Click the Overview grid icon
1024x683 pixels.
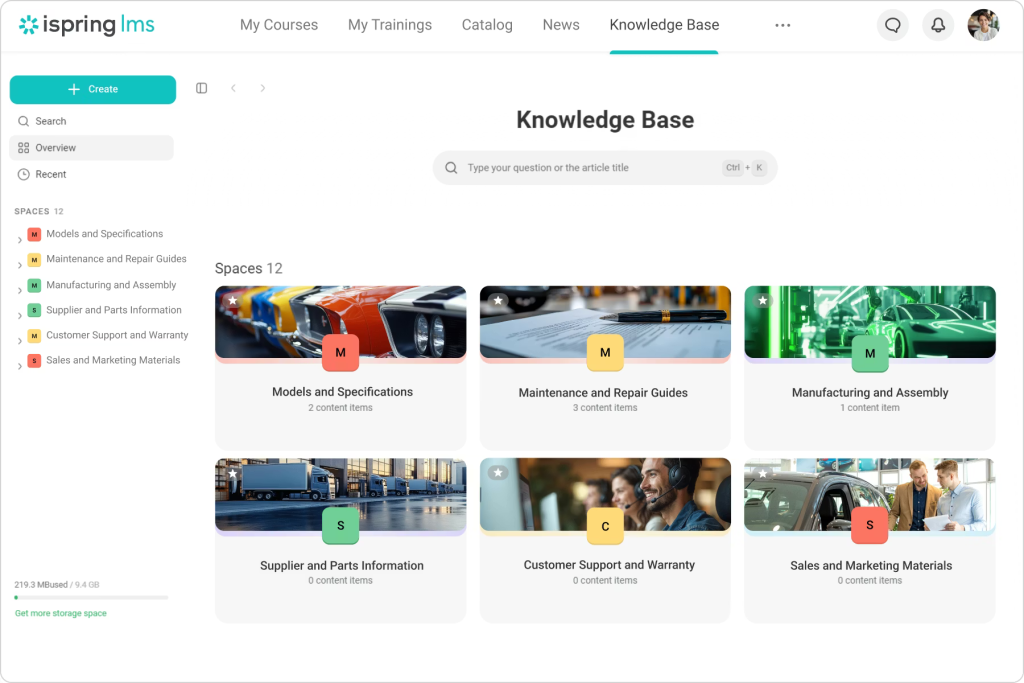23,147
